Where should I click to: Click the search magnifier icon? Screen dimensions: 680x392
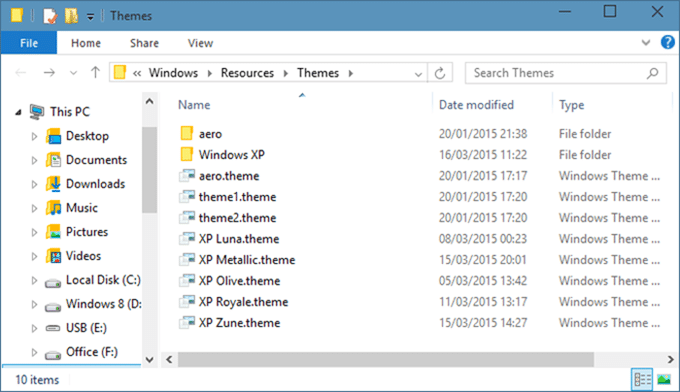653,73
